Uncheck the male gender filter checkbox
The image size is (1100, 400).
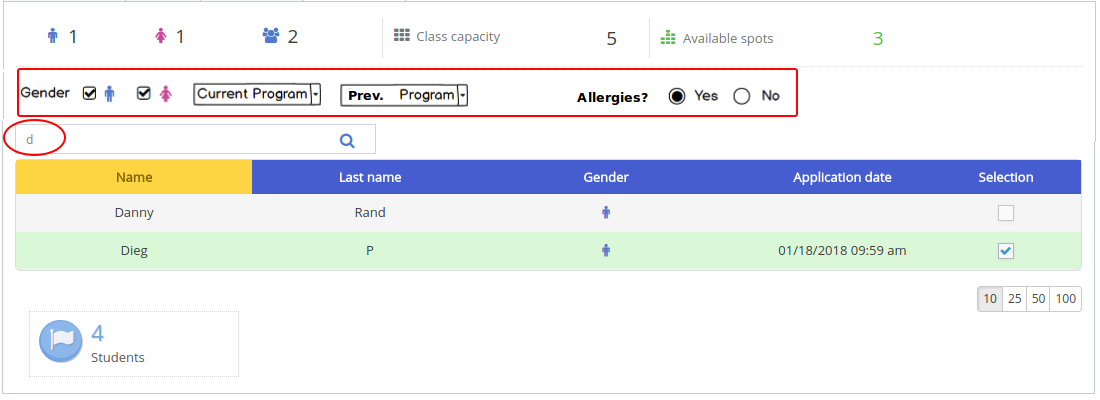(x=90, y=93)
